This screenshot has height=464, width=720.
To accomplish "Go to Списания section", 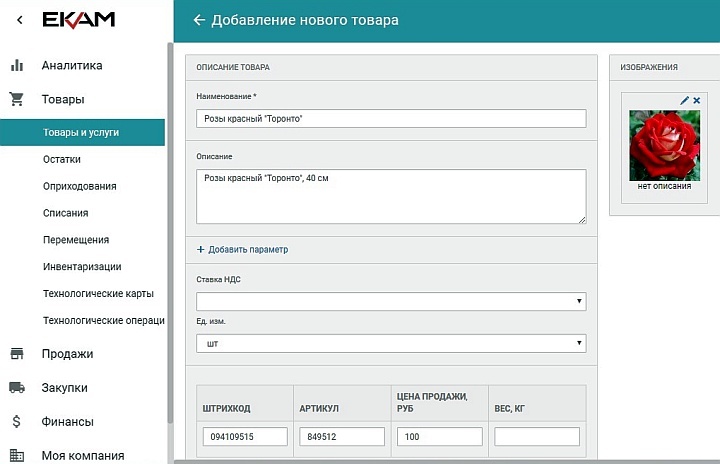I will (x=66, y=213).
